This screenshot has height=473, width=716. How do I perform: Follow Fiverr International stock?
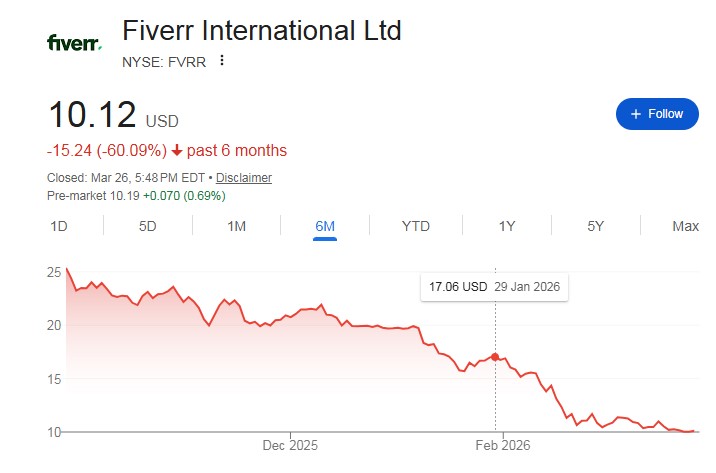[656, 114]
